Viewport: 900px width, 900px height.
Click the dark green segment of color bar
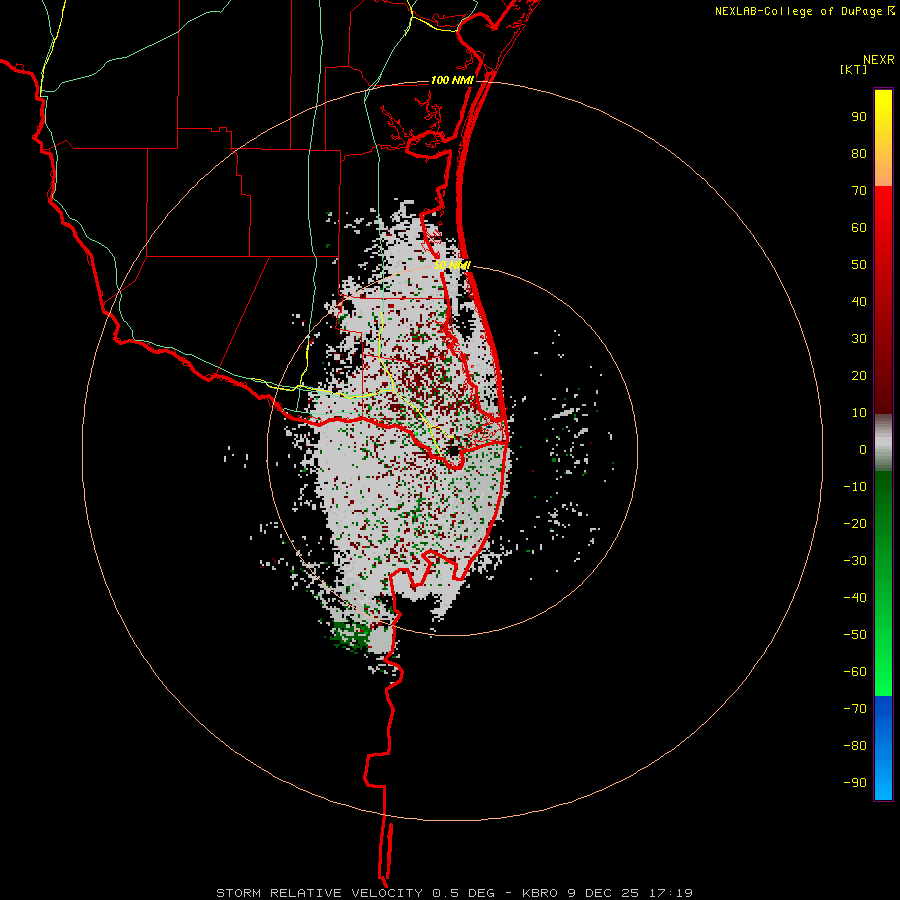point(883,505)
